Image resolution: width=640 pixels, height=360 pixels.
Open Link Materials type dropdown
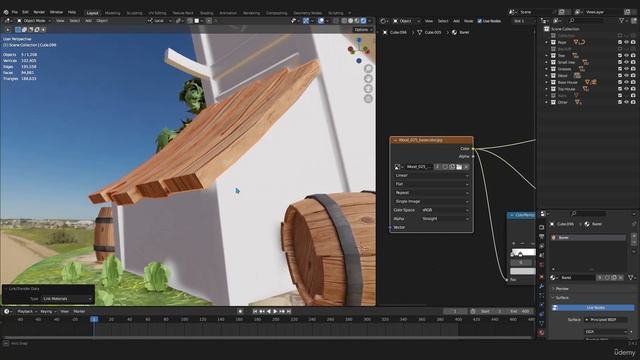(67, 299)
